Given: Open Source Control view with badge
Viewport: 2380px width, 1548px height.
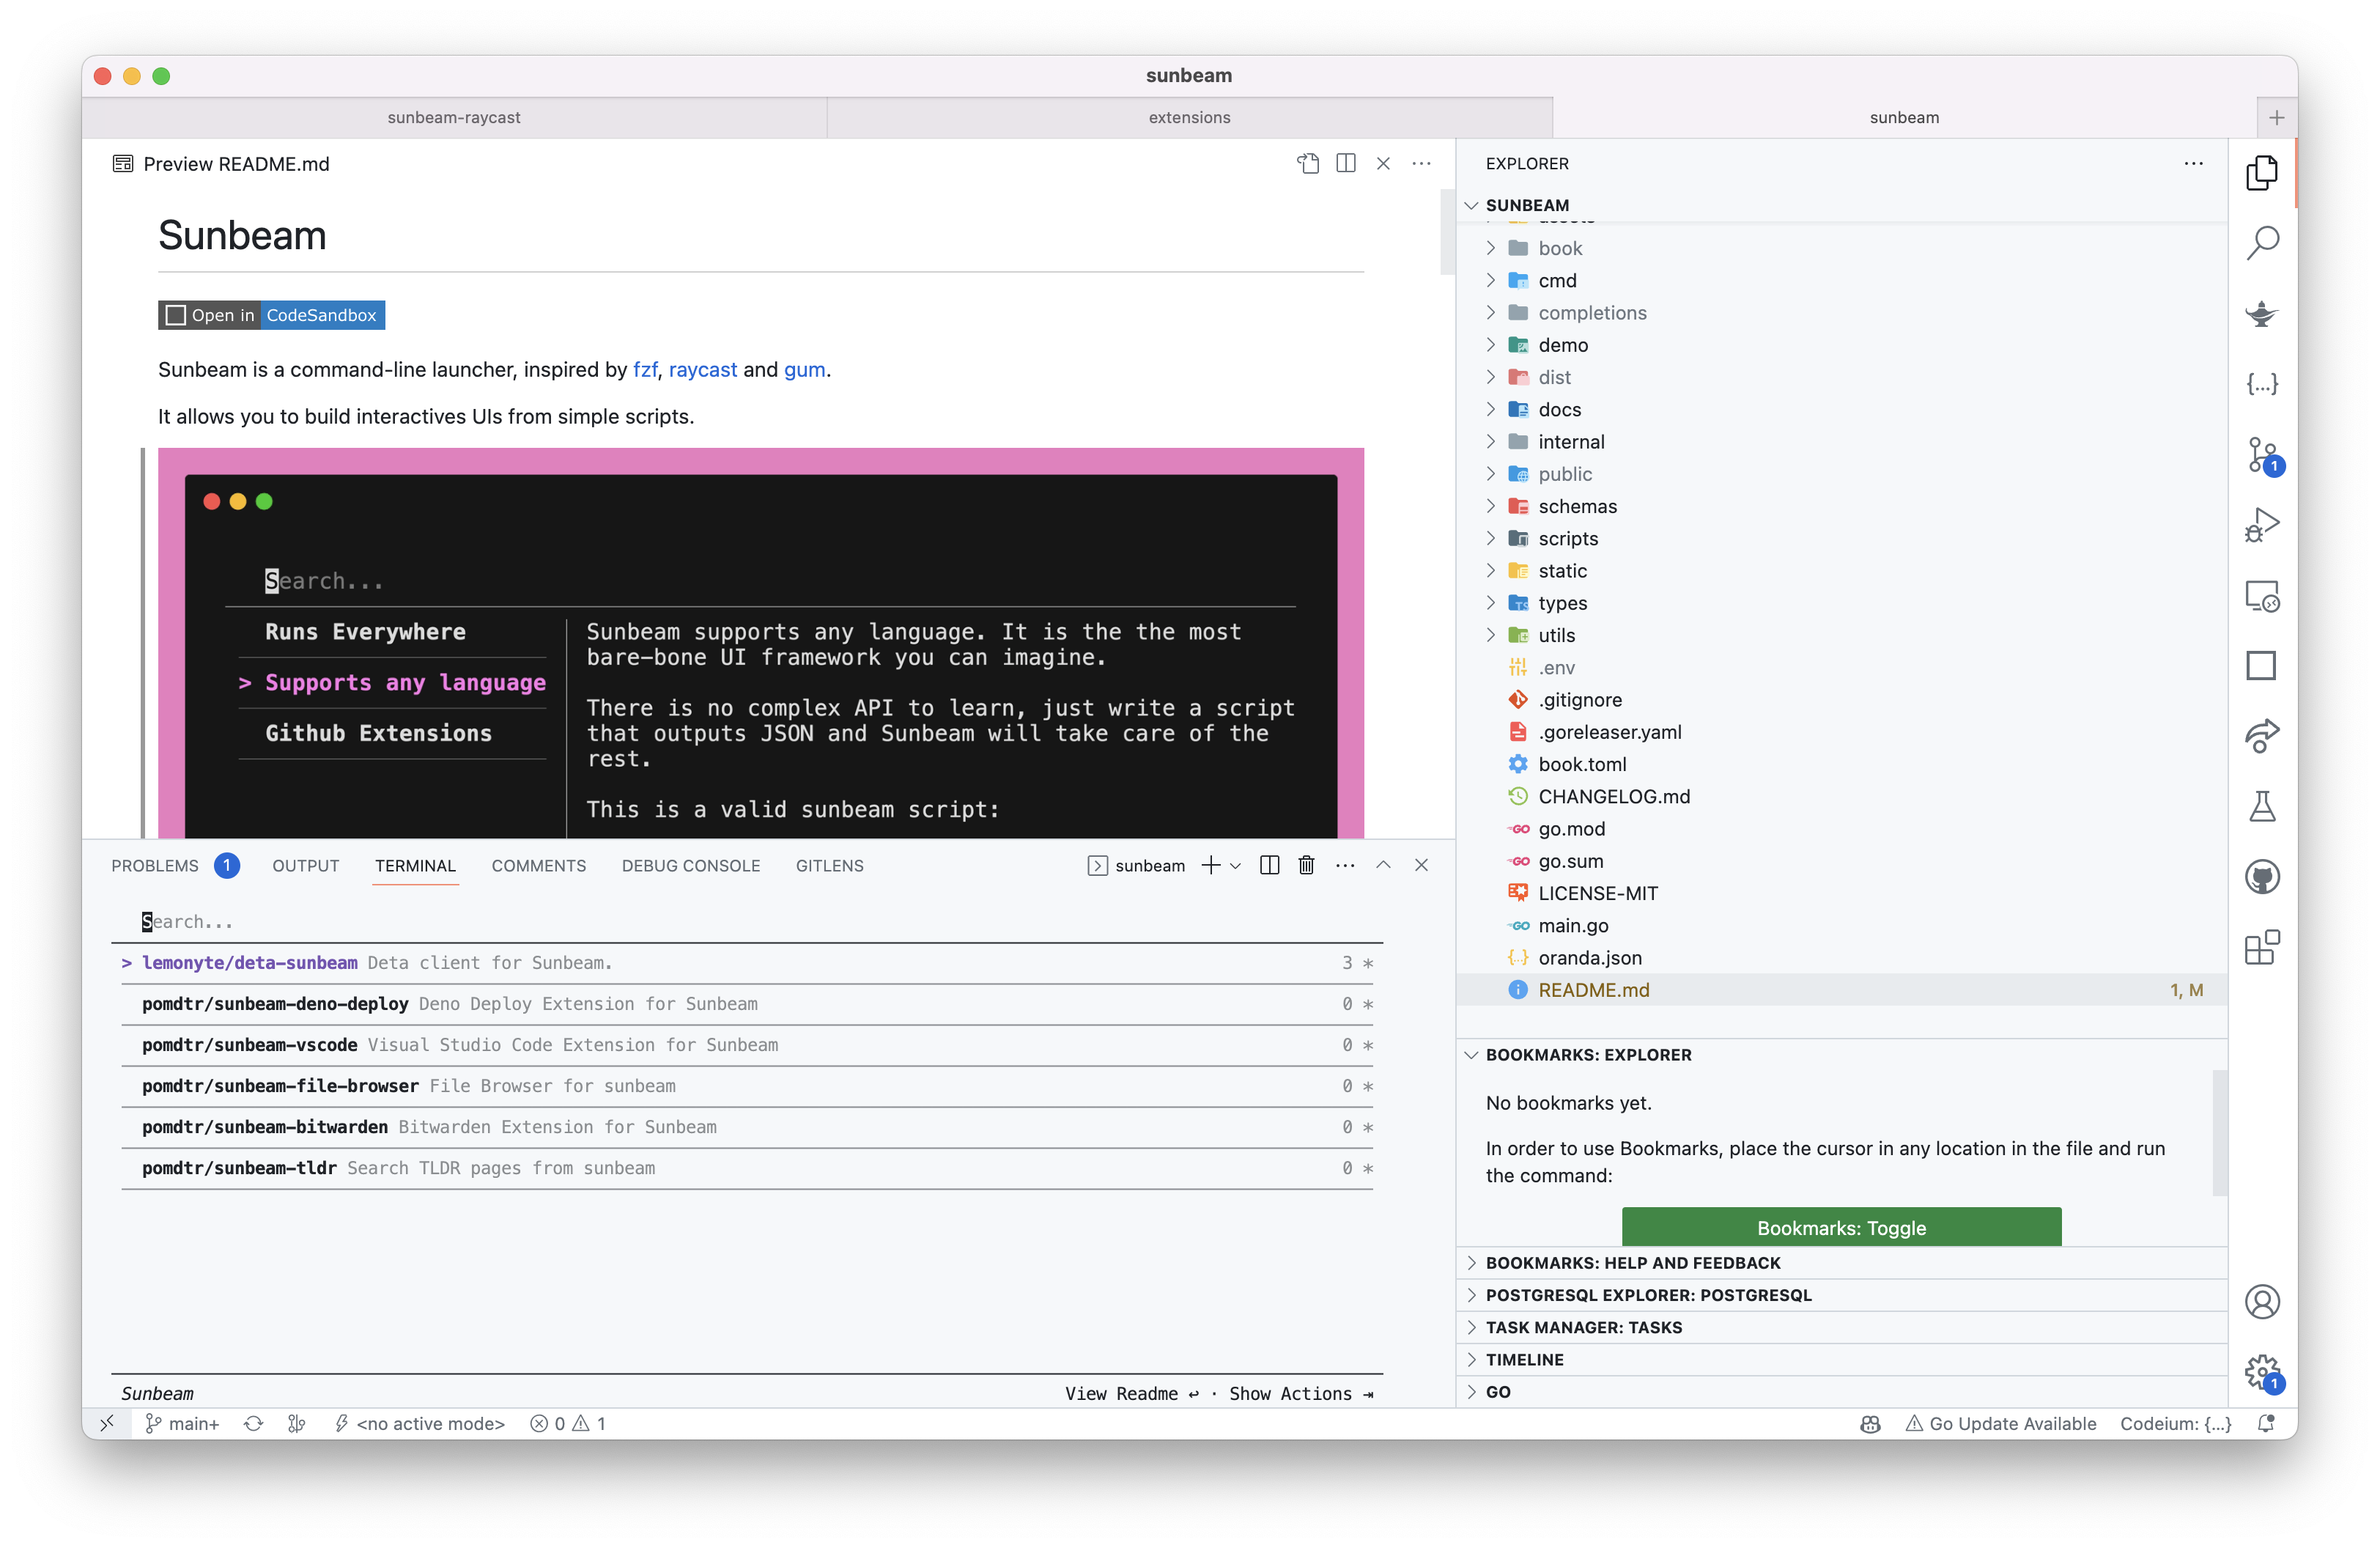Looking at the screenshot, I should click(x=2261, y=455).
